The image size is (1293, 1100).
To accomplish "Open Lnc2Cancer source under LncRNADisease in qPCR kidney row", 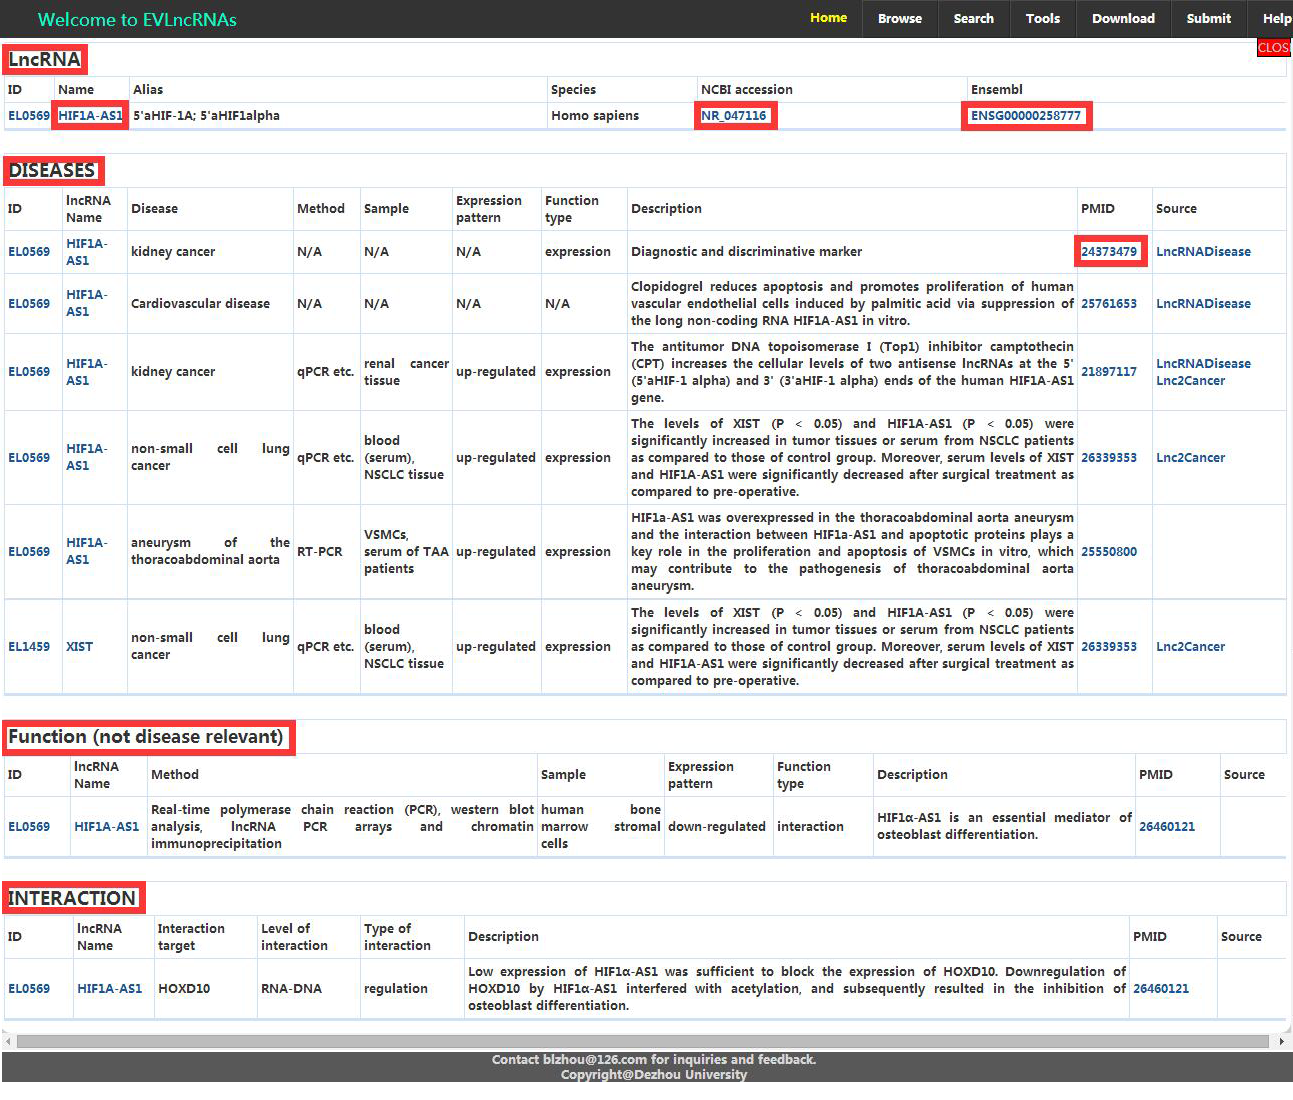I will (1190, 380).
